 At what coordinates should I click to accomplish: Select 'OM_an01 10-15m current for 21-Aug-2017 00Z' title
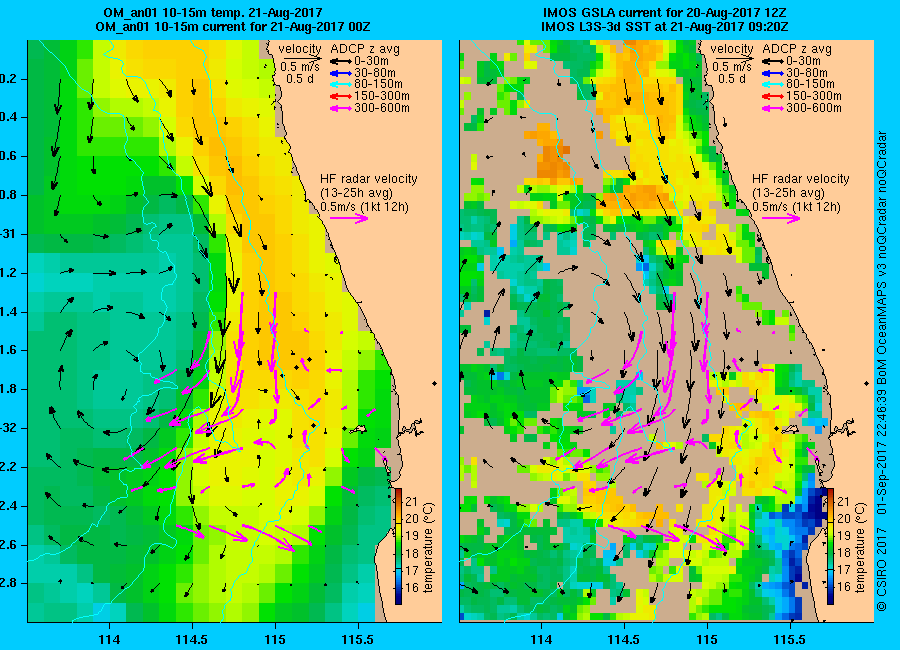tap(232, 26)
